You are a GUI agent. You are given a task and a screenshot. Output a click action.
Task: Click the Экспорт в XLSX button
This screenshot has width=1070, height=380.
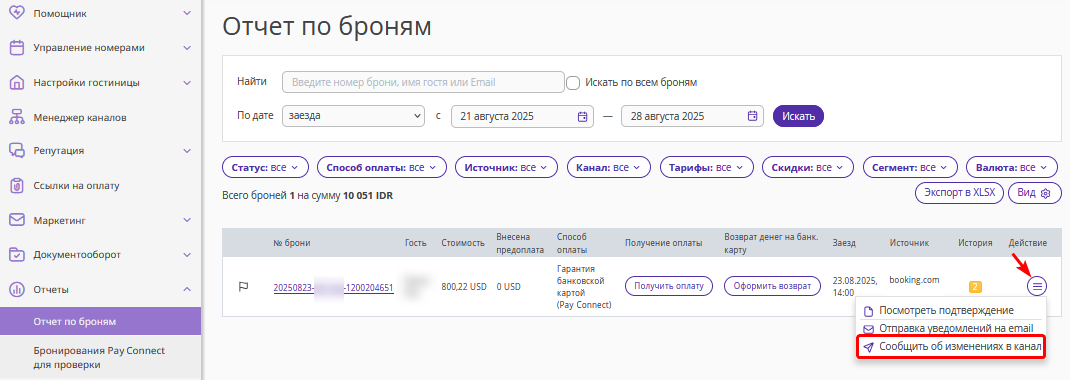point(959,193)
